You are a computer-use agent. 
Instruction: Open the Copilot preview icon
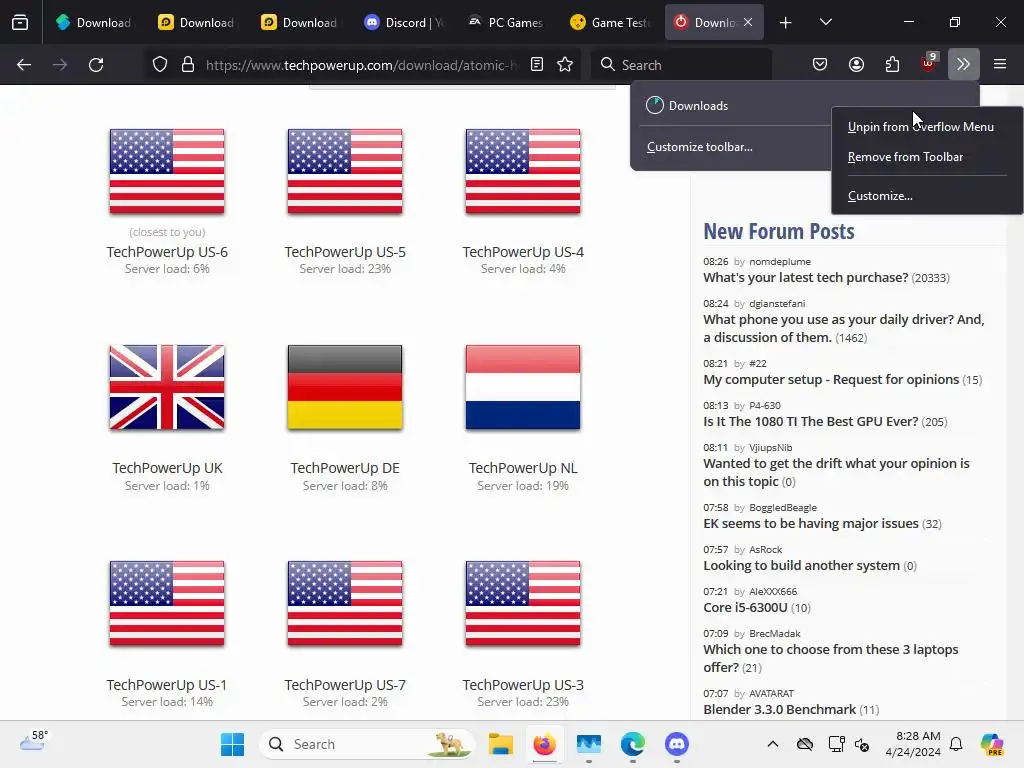tap(992, 744)
